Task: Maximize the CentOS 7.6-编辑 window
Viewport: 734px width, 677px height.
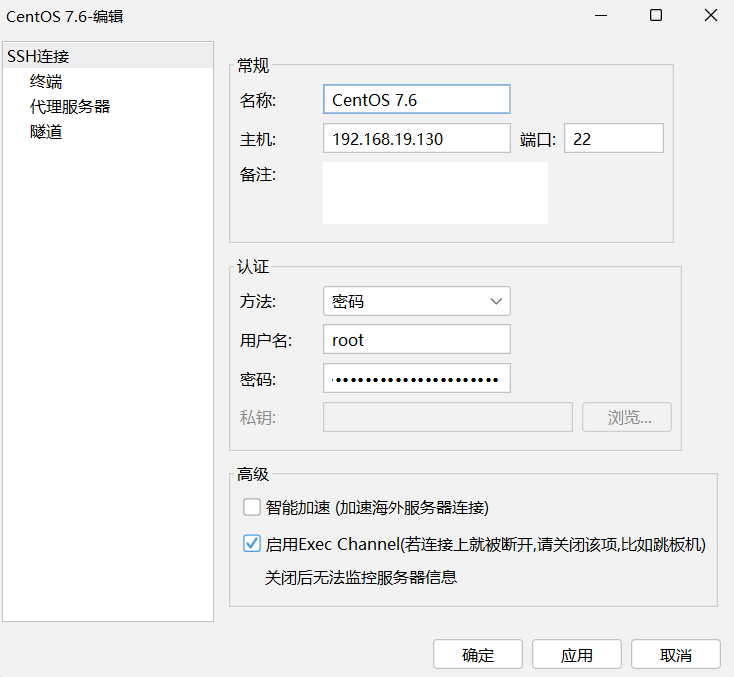Action: point(656,15)
